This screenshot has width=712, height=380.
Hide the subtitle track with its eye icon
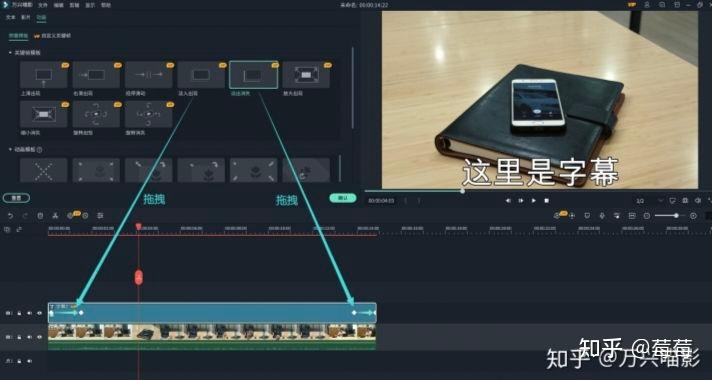(40, 313)
